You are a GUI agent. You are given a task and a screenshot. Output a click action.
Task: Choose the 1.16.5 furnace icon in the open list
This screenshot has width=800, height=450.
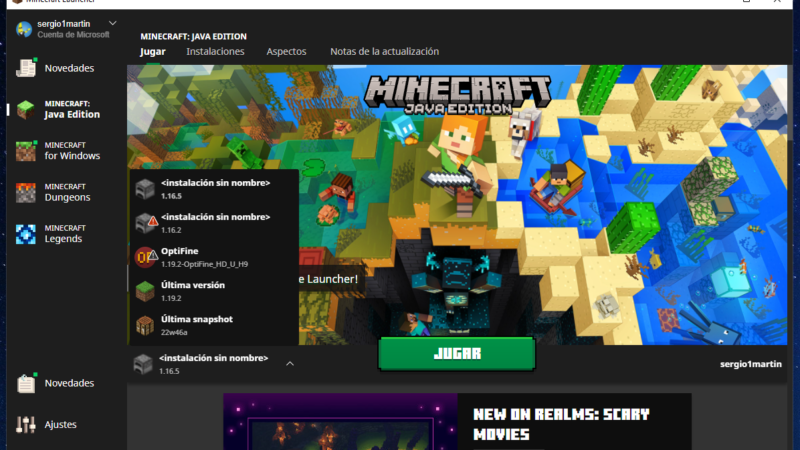145,189
